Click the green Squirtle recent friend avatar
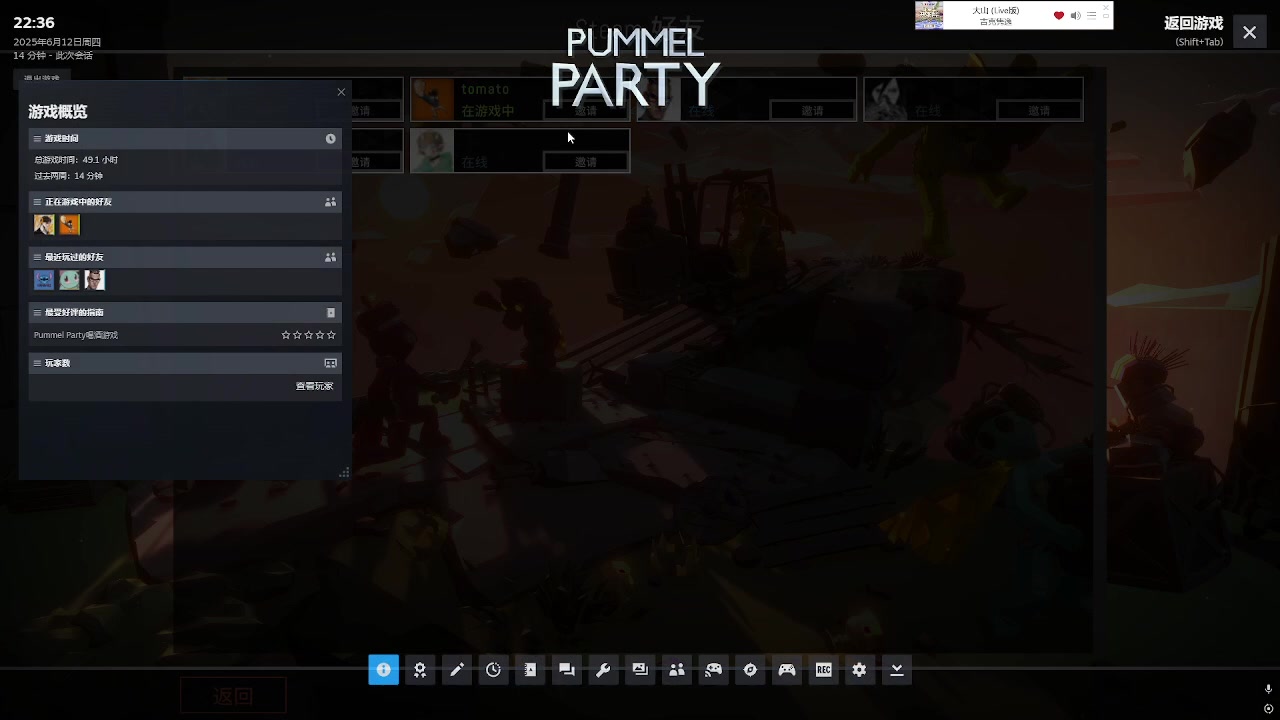 [69, 280]
